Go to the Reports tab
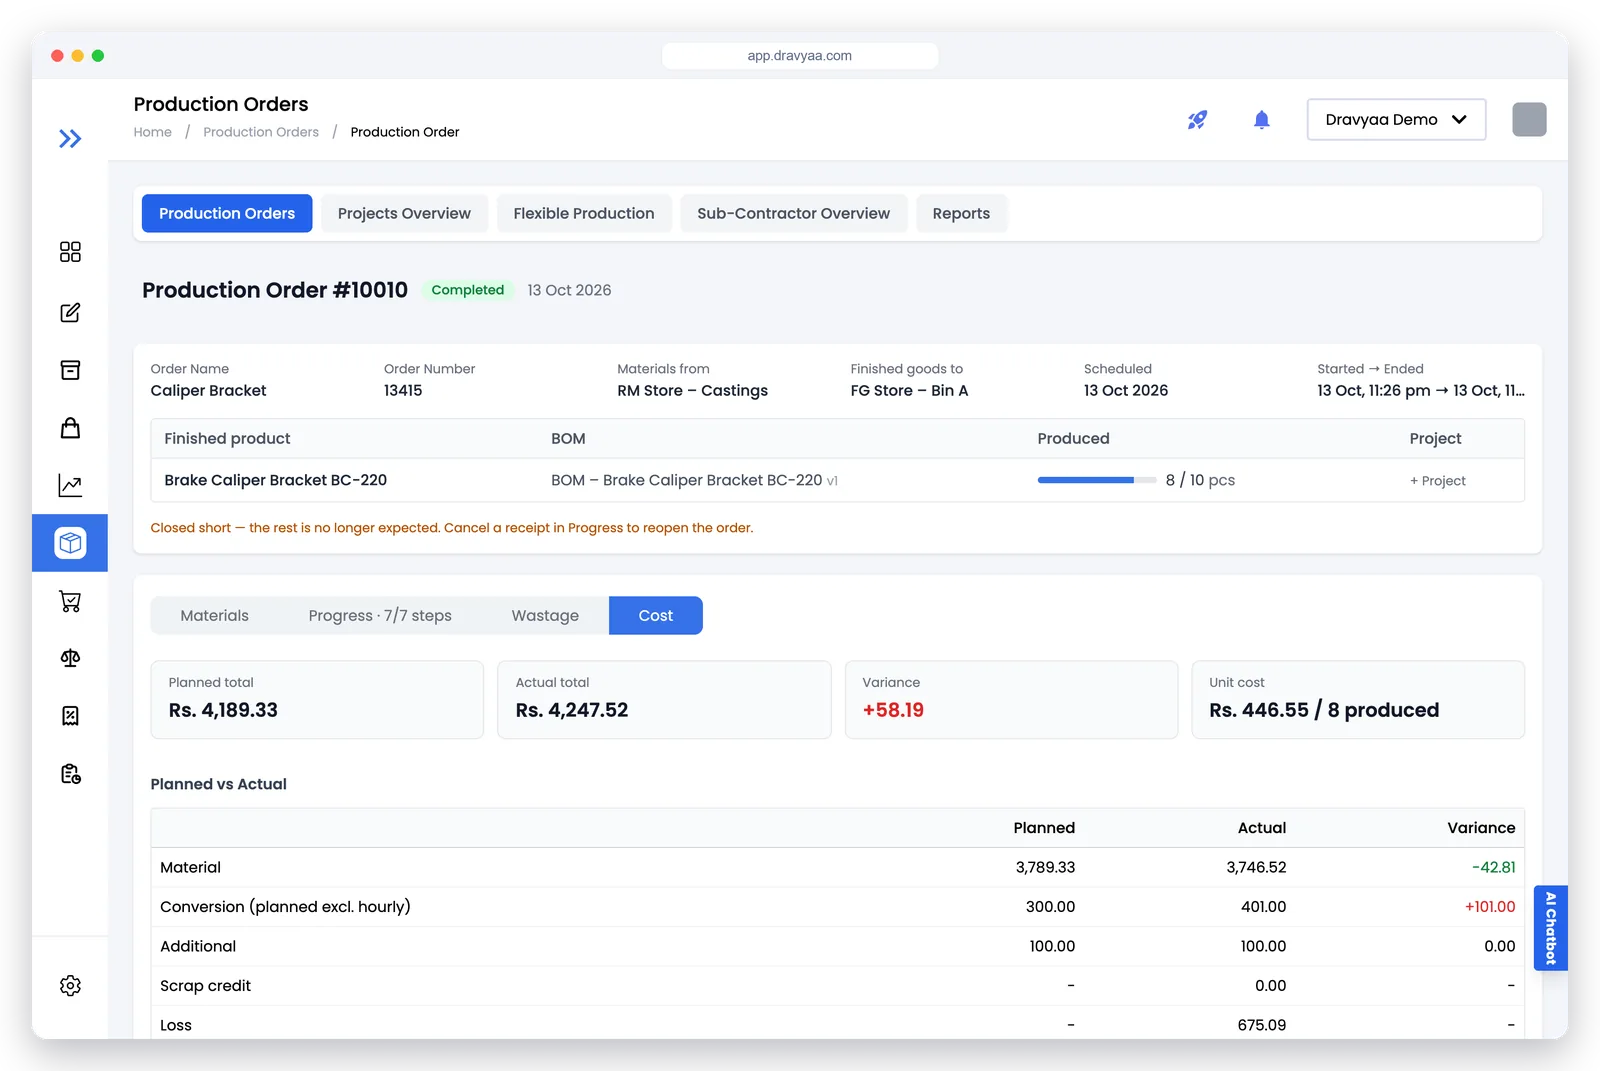The width and height of the screenshot is (1600, 1071). [961, 214]
